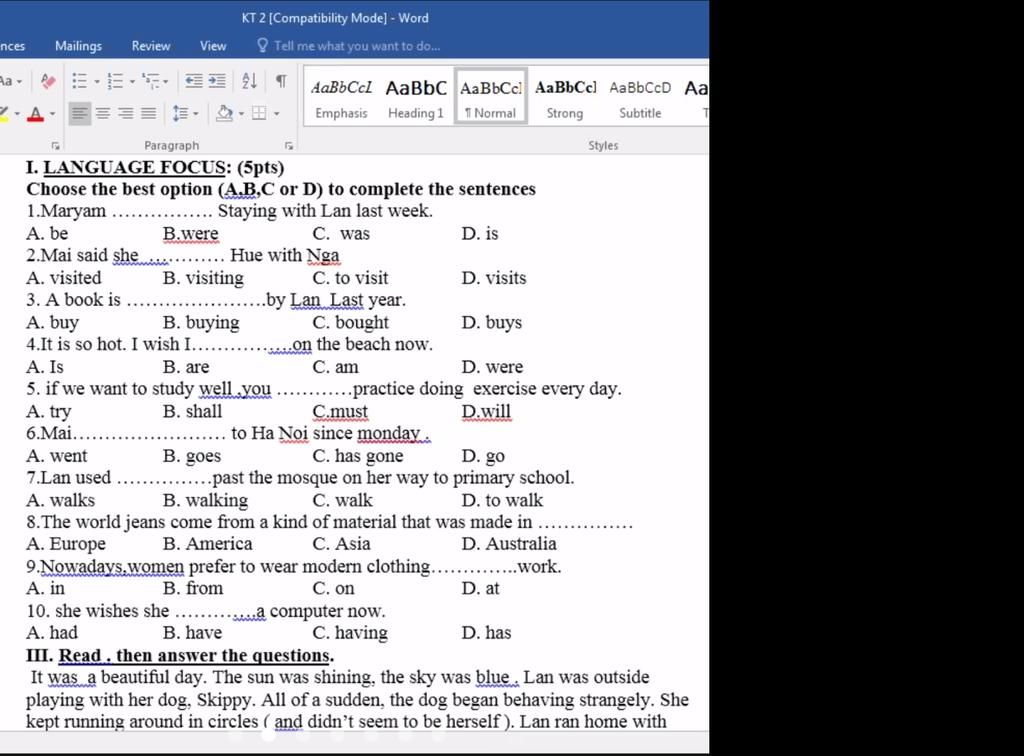Screen dimensions: 1024x756
Task: Click answer 'D. were' in question 4
Action: click(x=492, y=367)
